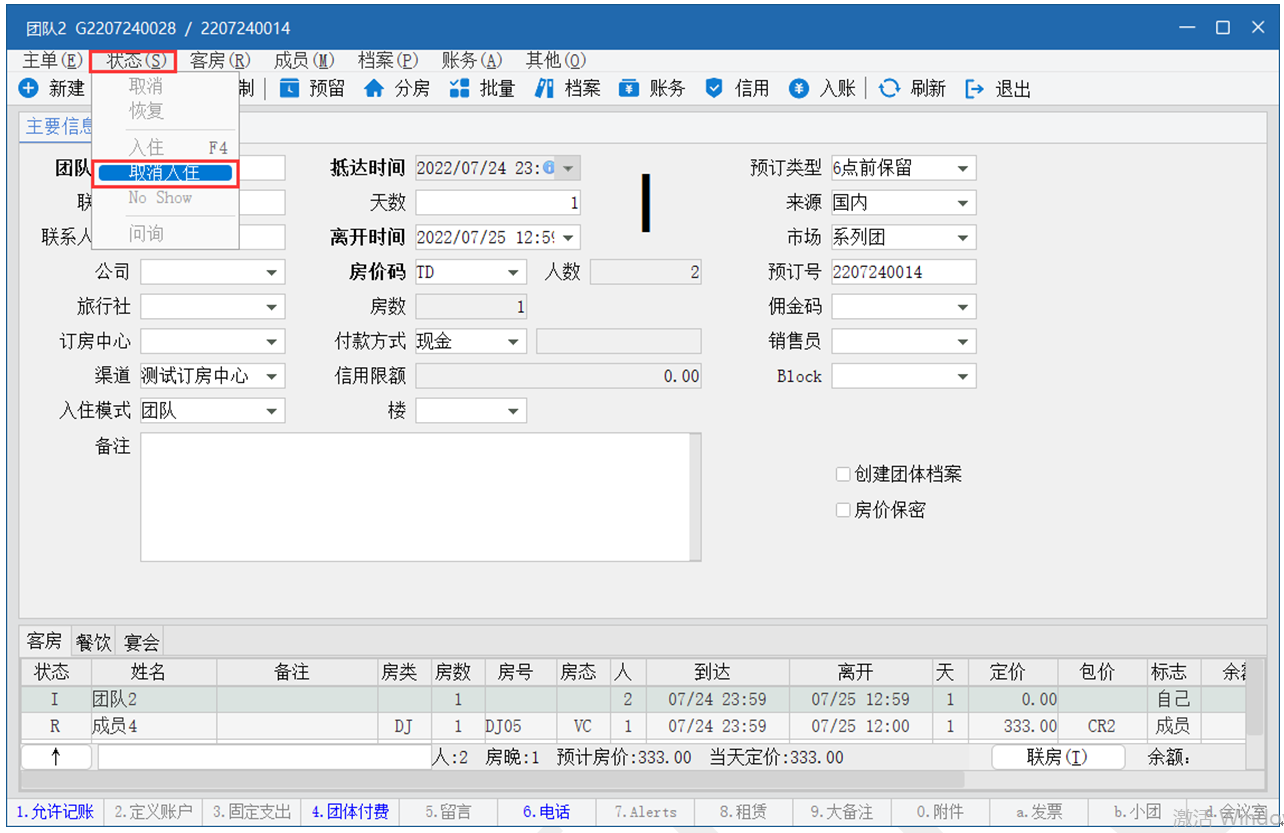Expand the 预订类型 dropdown

pos(963,168)
